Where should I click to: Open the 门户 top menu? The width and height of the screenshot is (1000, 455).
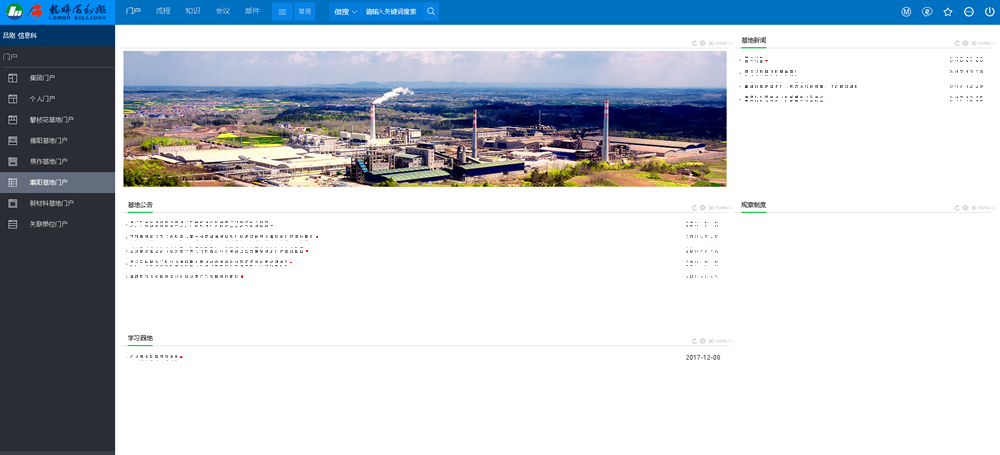click(x=133, y=11)
